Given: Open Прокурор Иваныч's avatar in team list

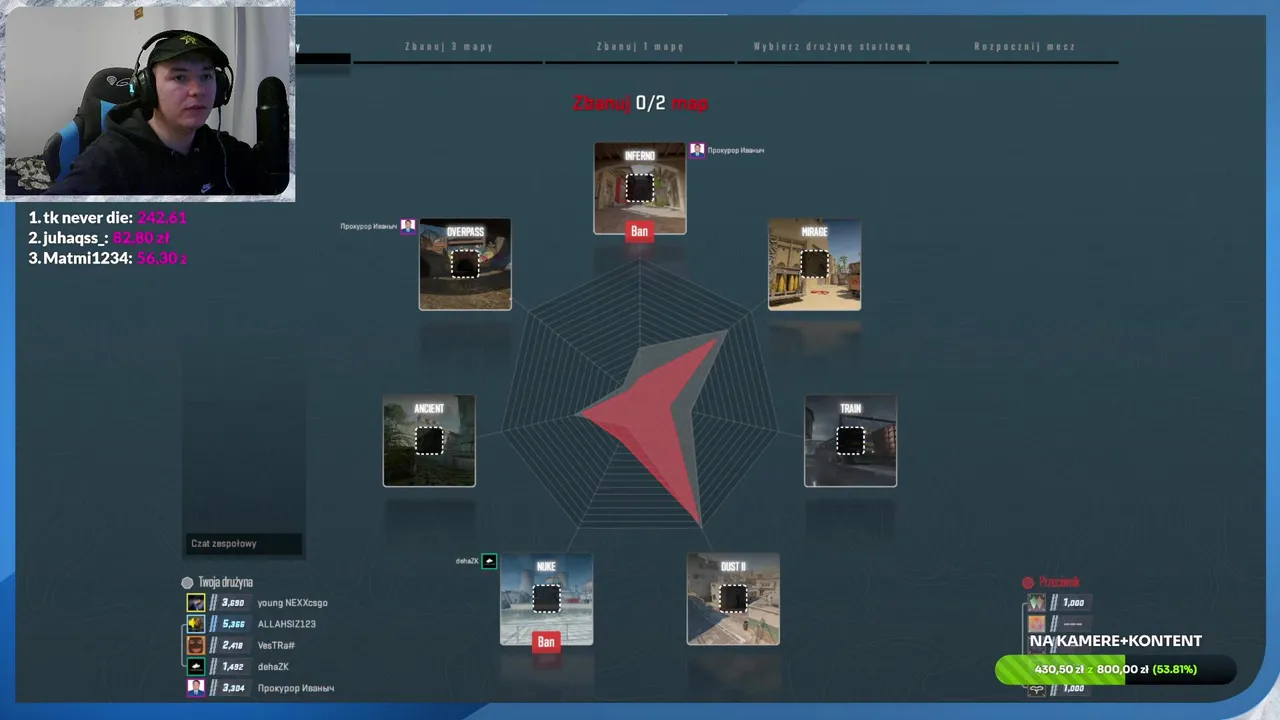Looking at the screenshot, I should pyautogui.click(x=196, y=687).
